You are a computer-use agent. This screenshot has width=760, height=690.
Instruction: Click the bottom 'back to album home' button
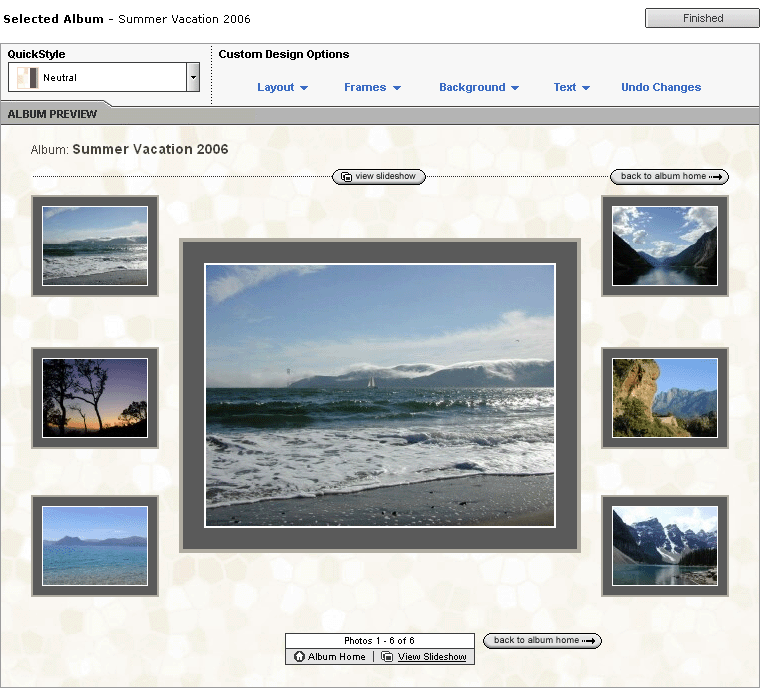pyautogui.click(x=542, y=641)
